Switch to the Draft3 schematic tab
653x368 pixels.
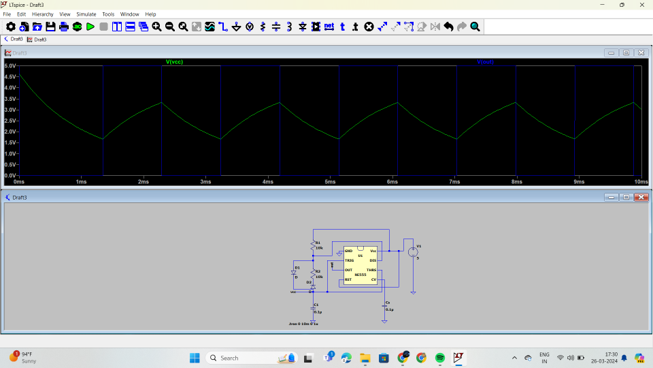[x=13, y=39]
